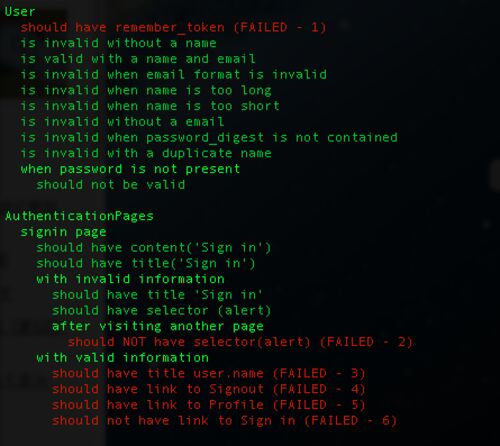Click failed 'should have link to Signout'
This screenshot has width=500, height=446.
click(209, 389)
